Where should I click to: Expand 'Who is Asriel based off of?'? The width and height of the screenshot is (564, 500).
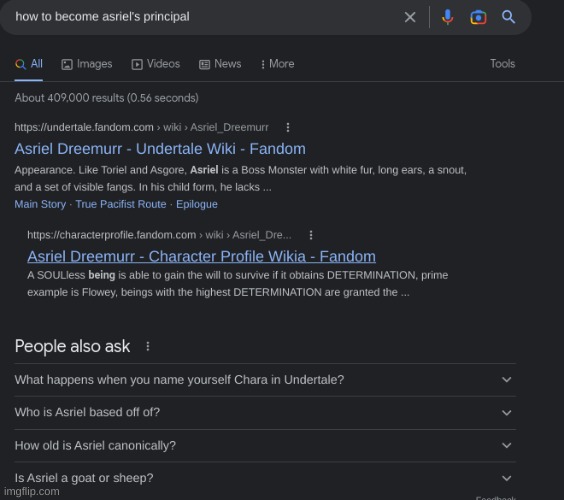(x=265, y=412)
